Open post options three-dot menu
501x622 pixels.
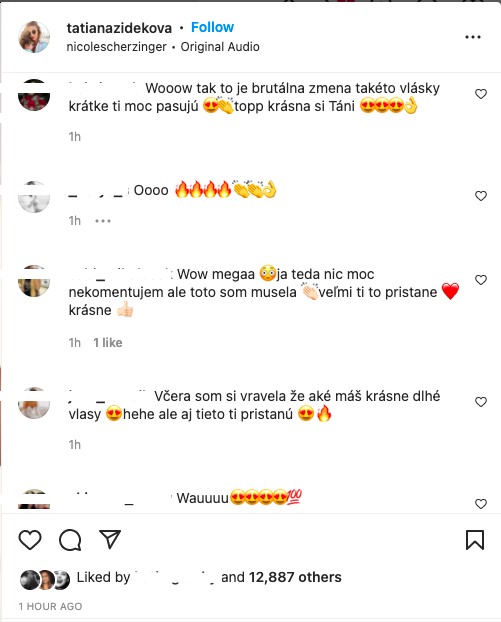[473, 37]
